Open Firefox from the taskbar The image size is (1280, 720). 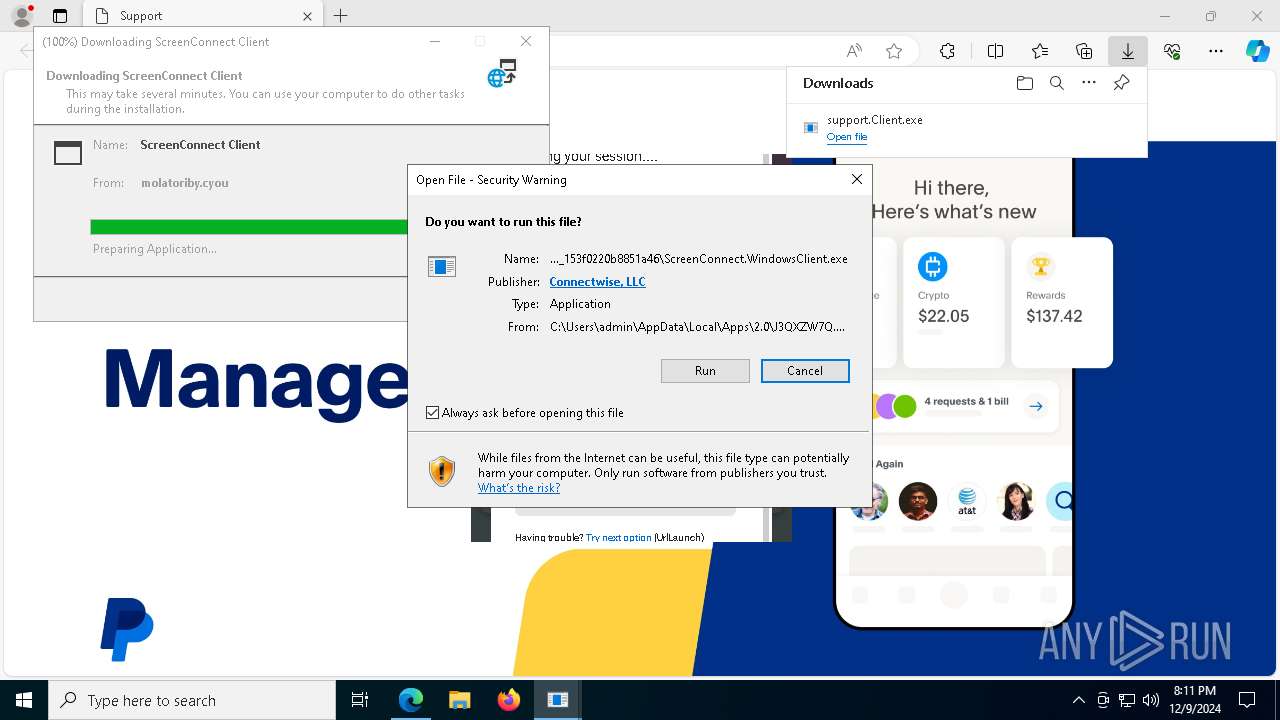pyautogui.click(x=508, y=700)
